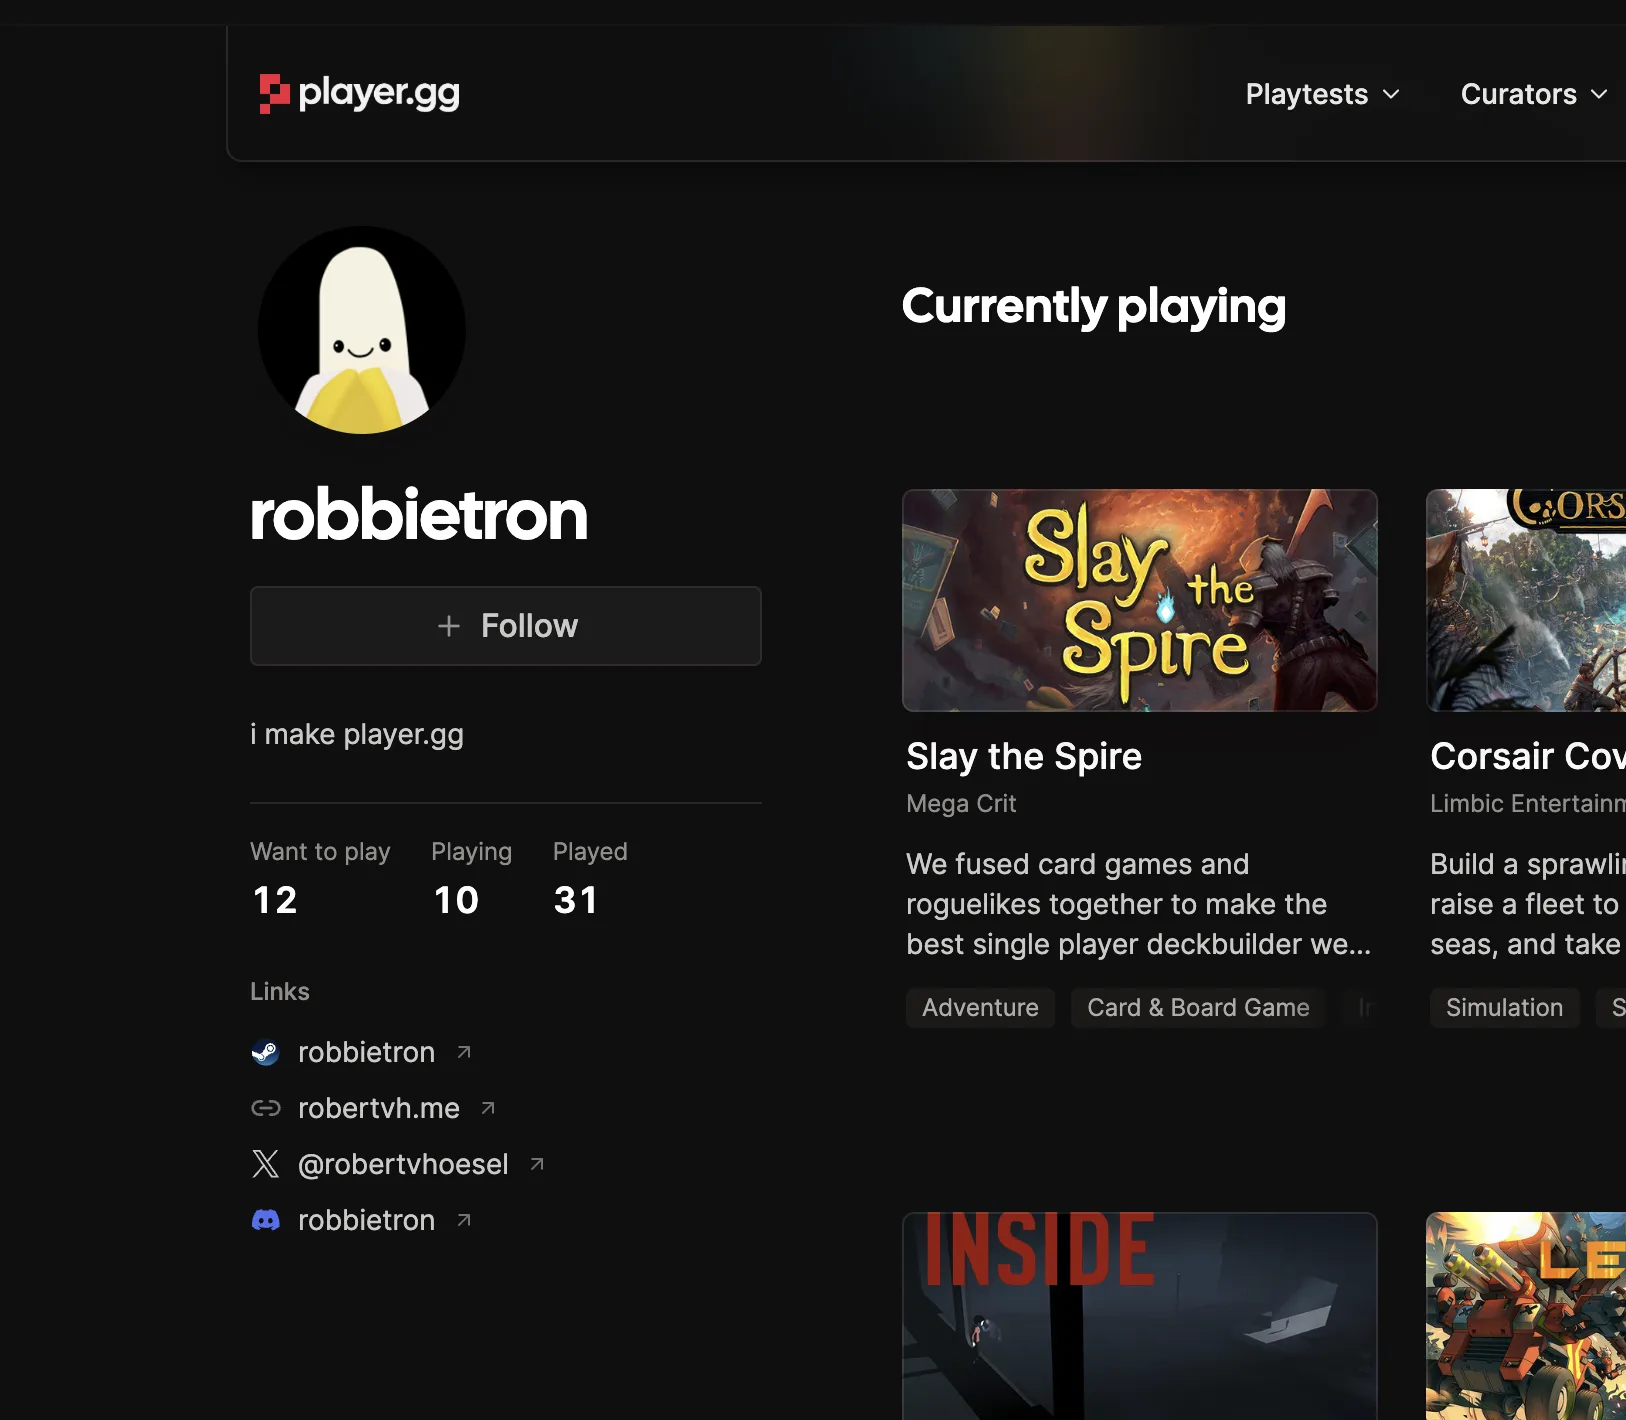The image size is (1626, 1420).
Task: Select the Simulation genre tag
Action: click(1504, 1007)
